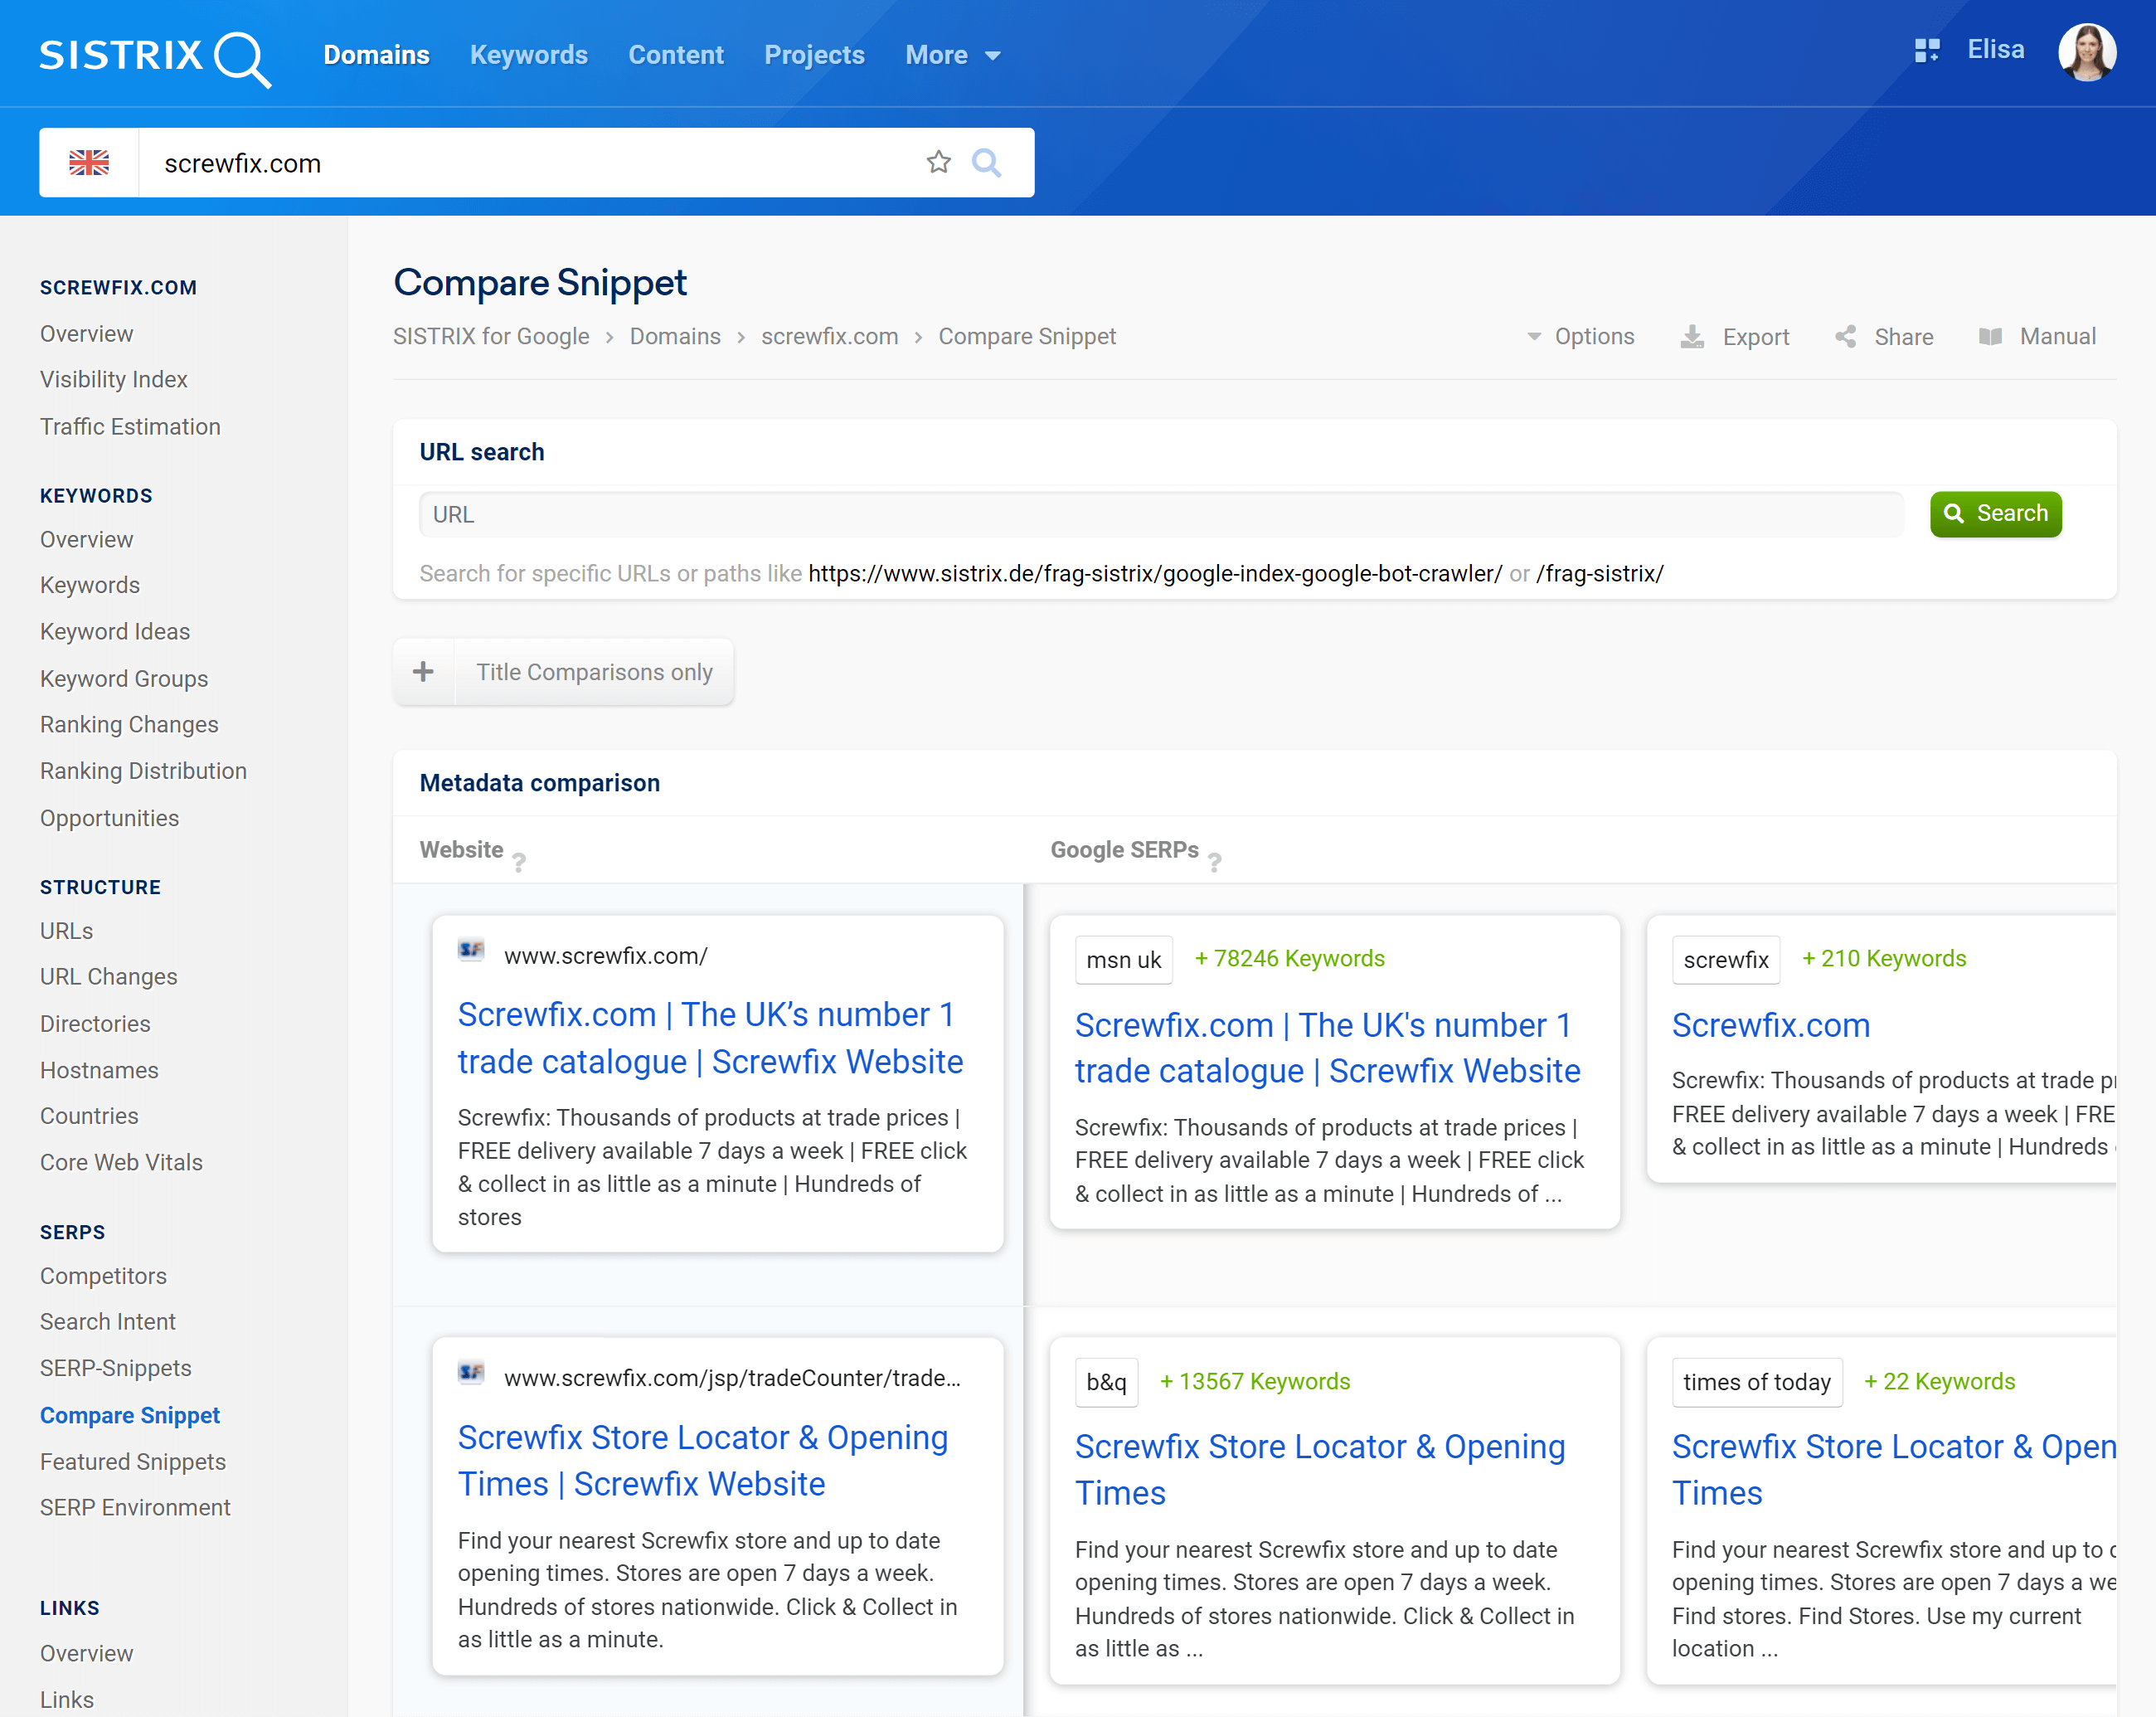Click the Share icon
Screen dimensions: 2156x1717
pyautogui.click(x=1845, y=336)
